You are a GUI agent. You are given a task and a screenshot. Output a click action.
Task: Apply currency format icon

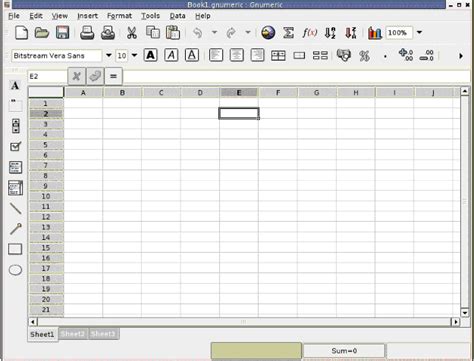(344, 55)
